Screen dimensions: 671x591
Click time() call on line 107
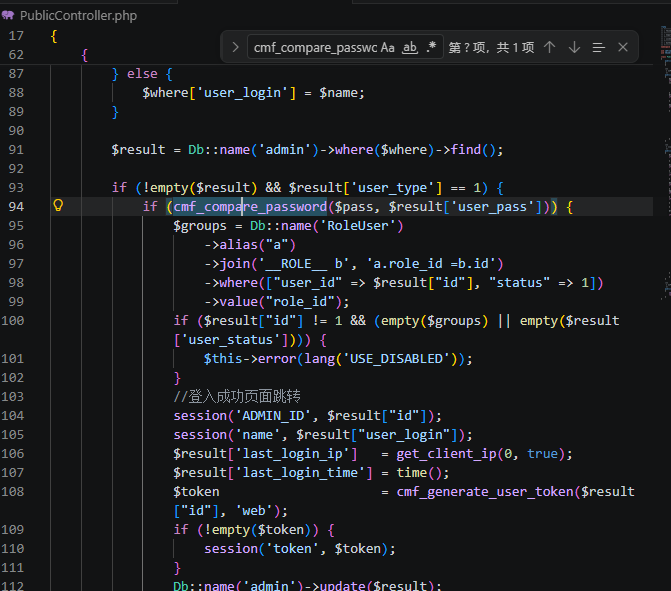(x=419, y=473)
